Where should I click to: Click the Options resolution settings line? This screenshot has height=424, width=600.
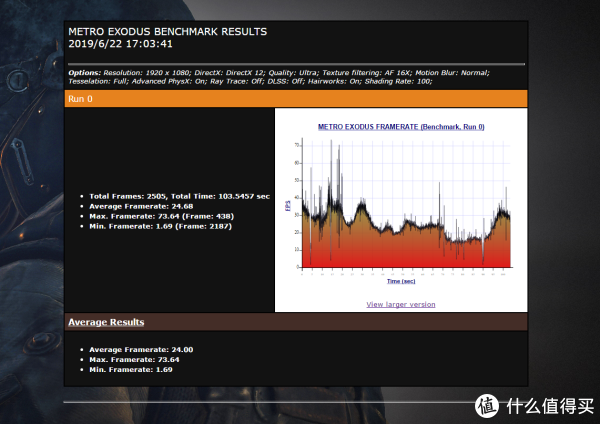point(279,73)
